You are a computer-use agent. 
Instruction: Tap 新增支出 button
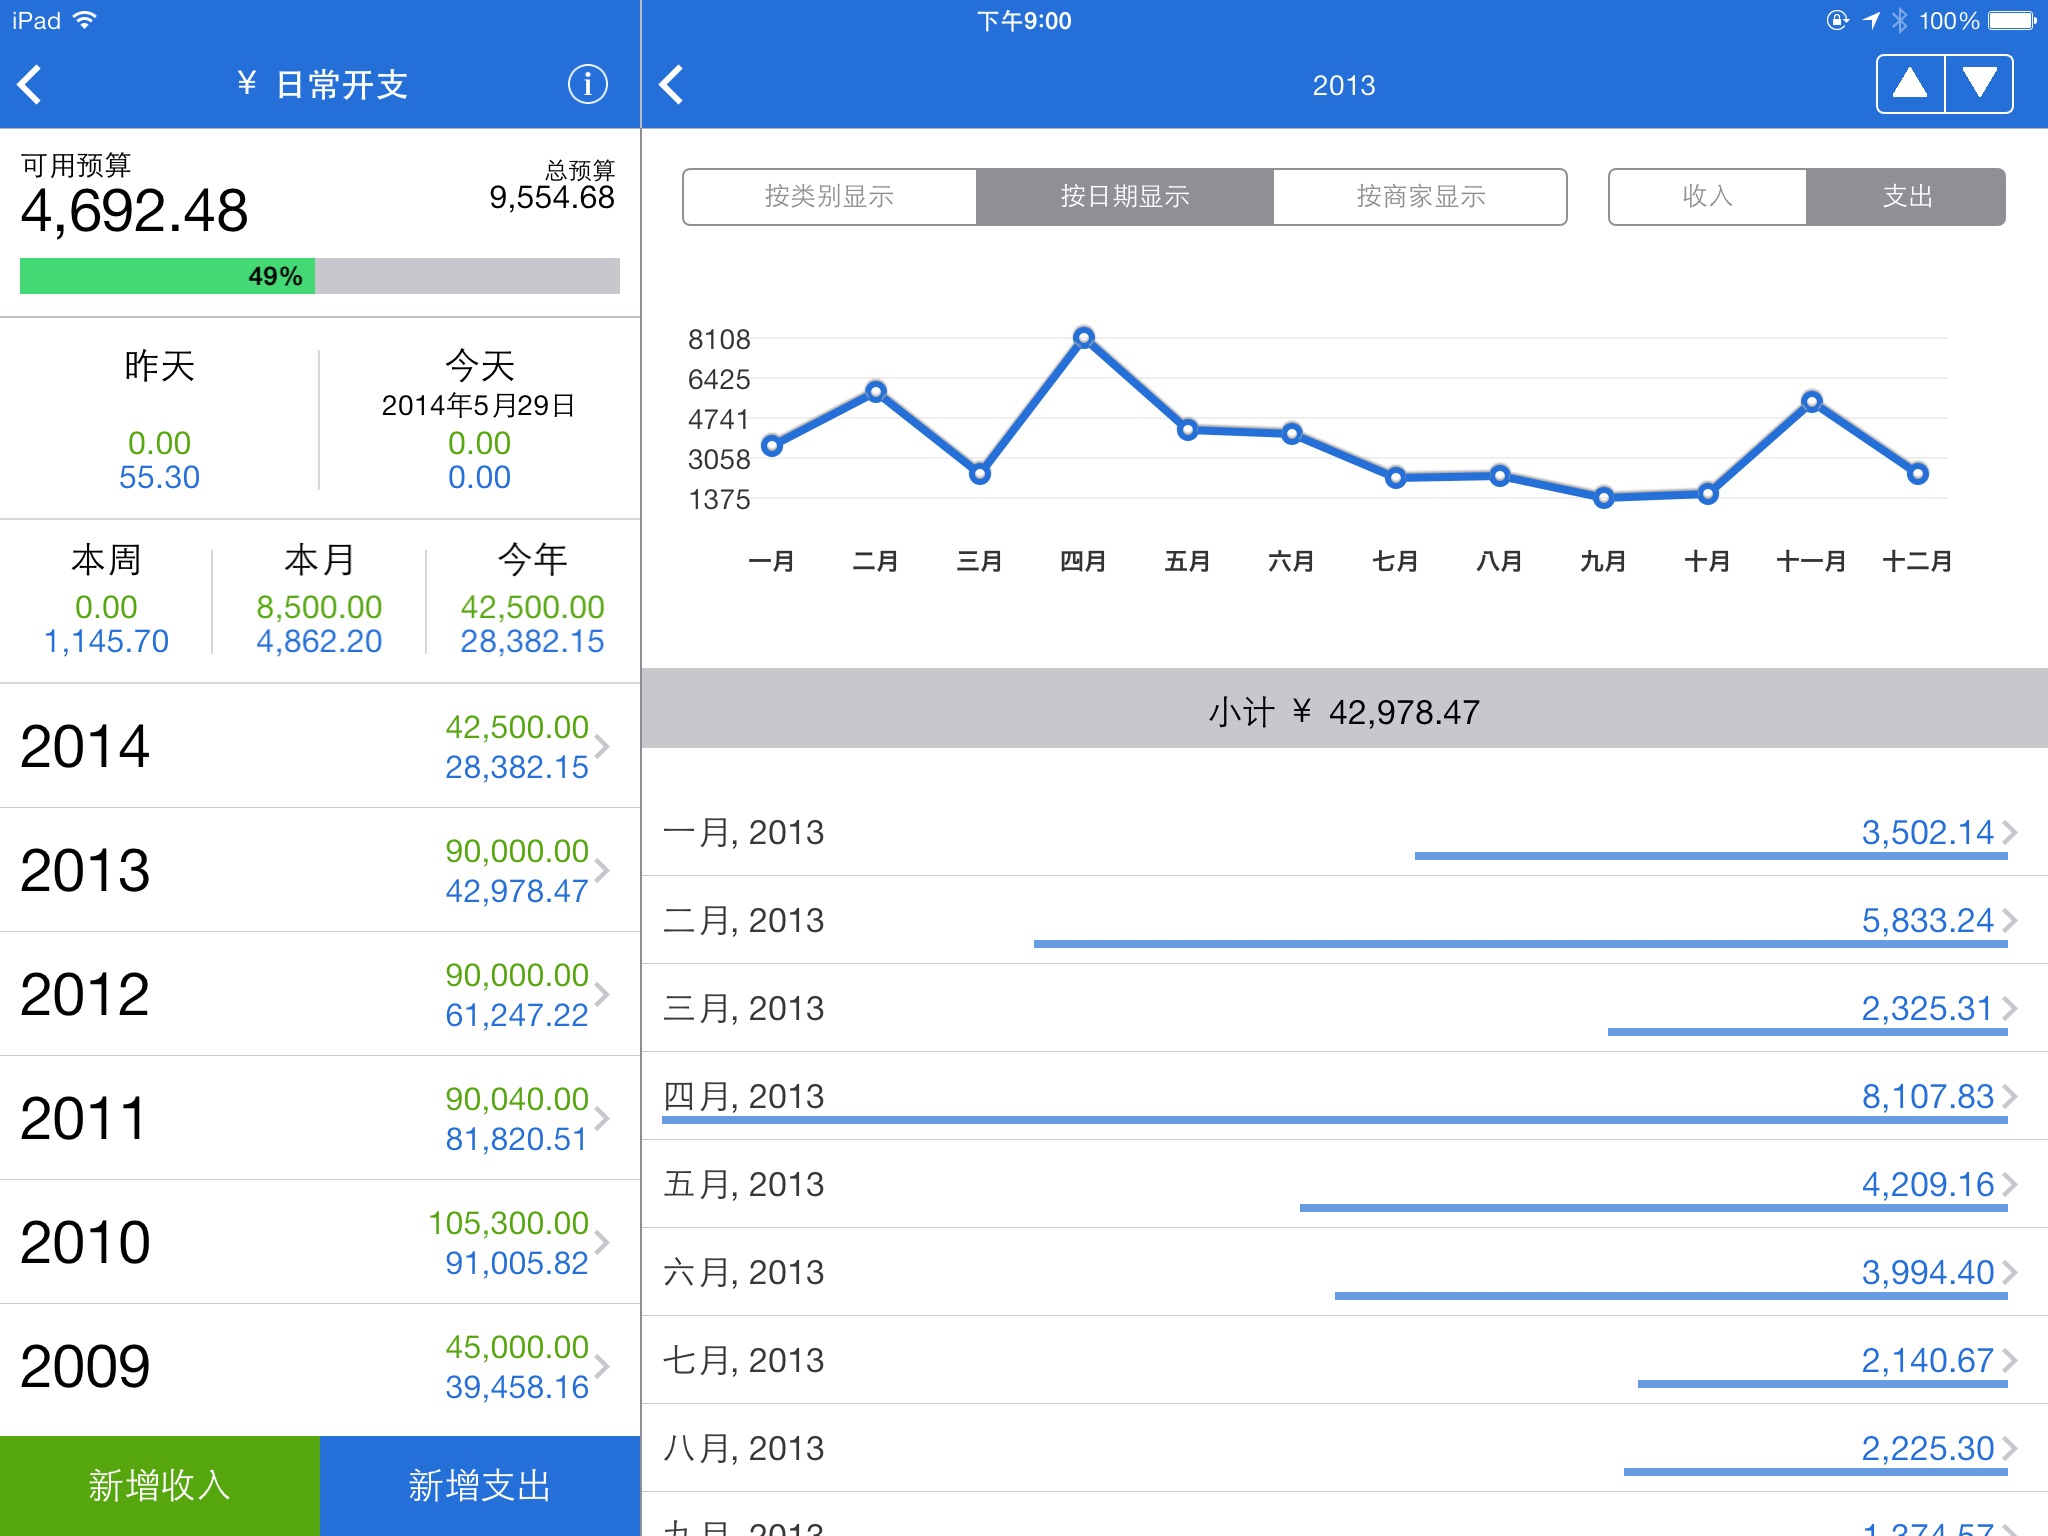[480, 1486]
